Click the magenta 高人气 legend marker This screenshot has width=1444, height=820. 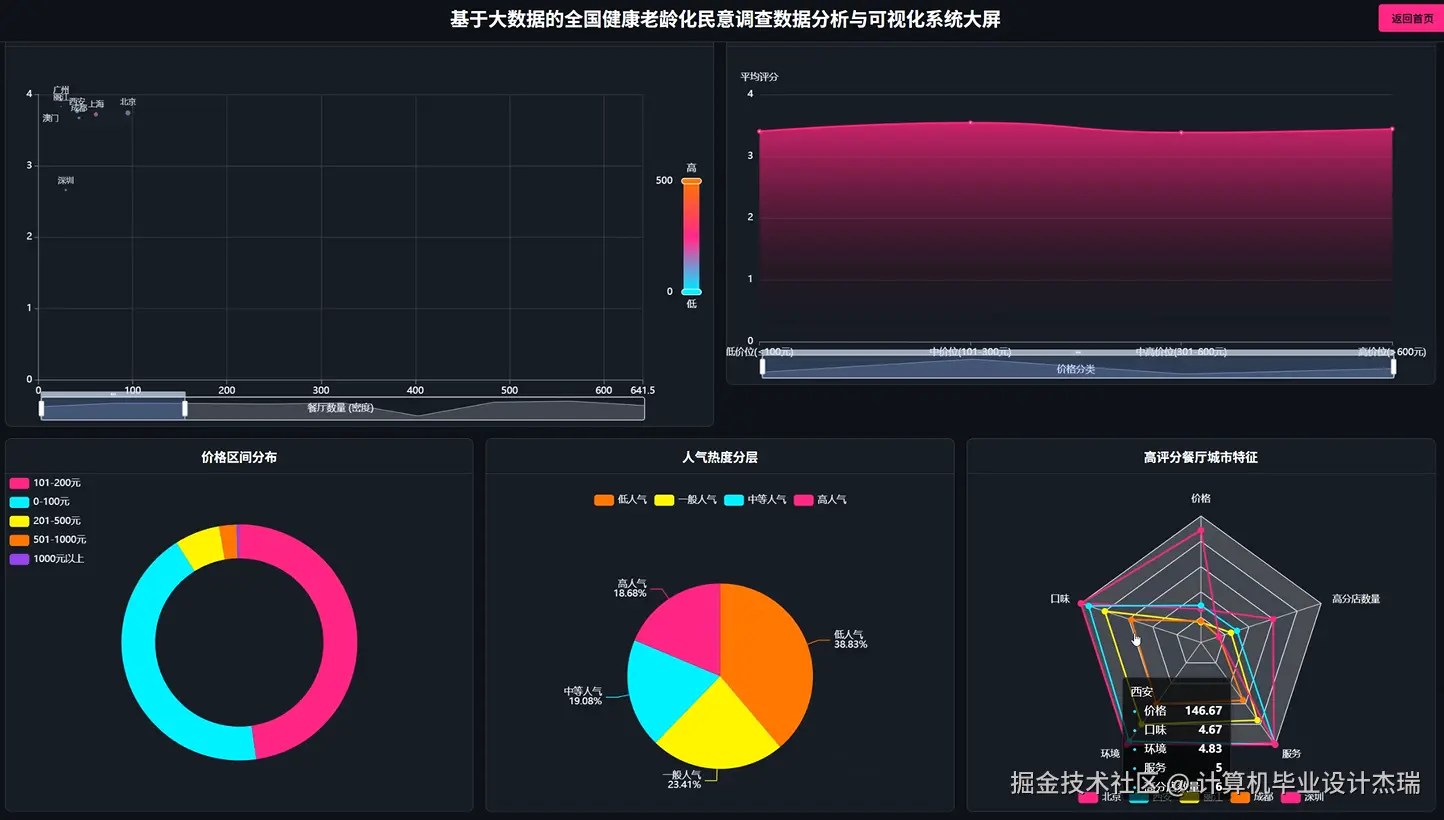point(803,499)
